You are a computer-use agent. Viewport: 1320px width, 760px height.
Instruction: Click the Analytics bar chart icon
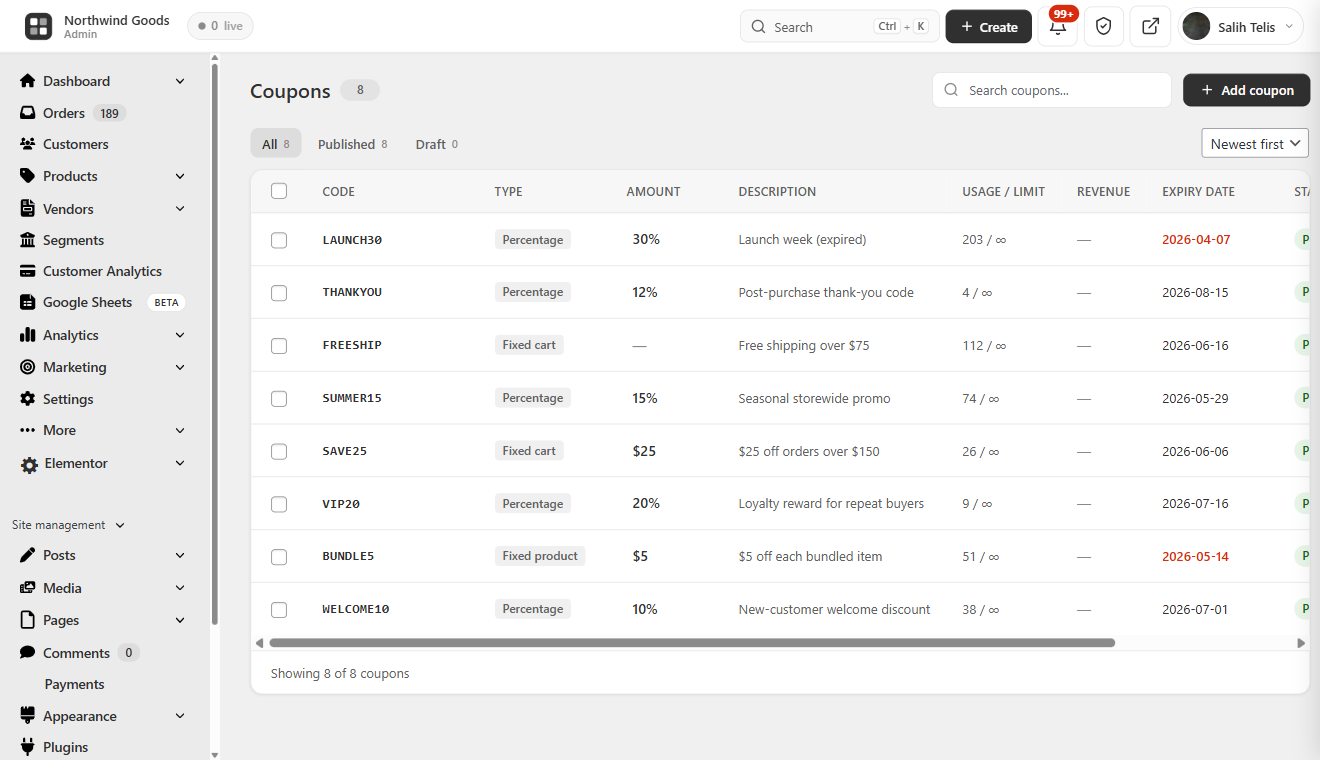pyautogui.click(x=28, y=335)
